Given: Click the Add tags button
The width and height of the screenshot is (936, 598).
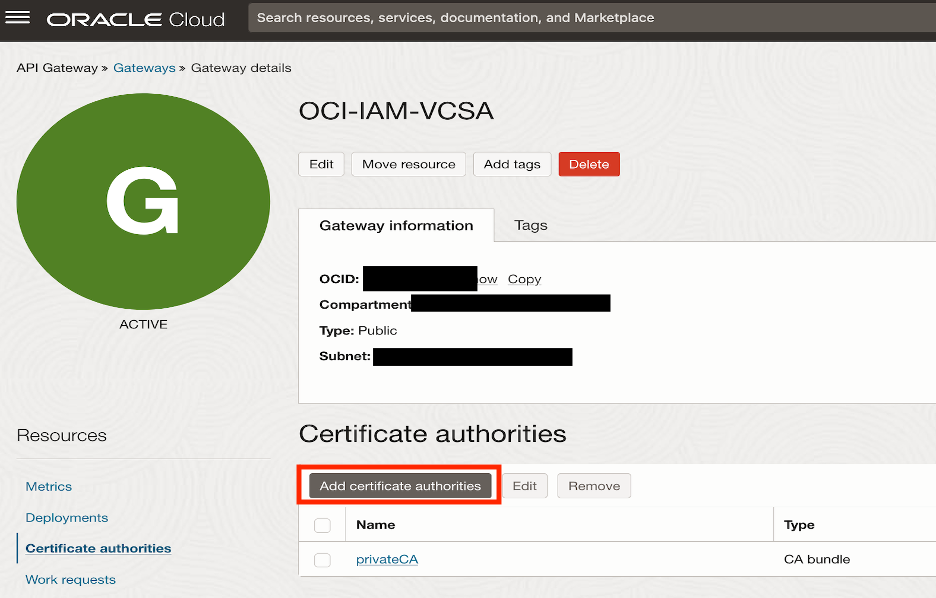Looking at the screenshot, I should pos(512,164).
